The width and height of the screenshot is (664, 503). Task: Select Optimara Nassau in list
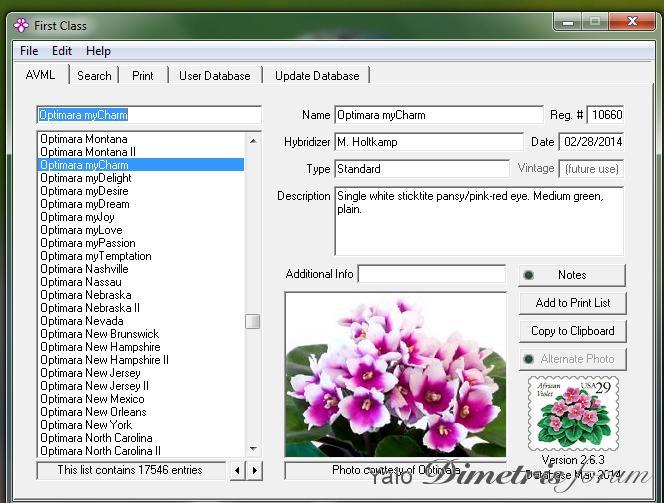pos(141,282)
